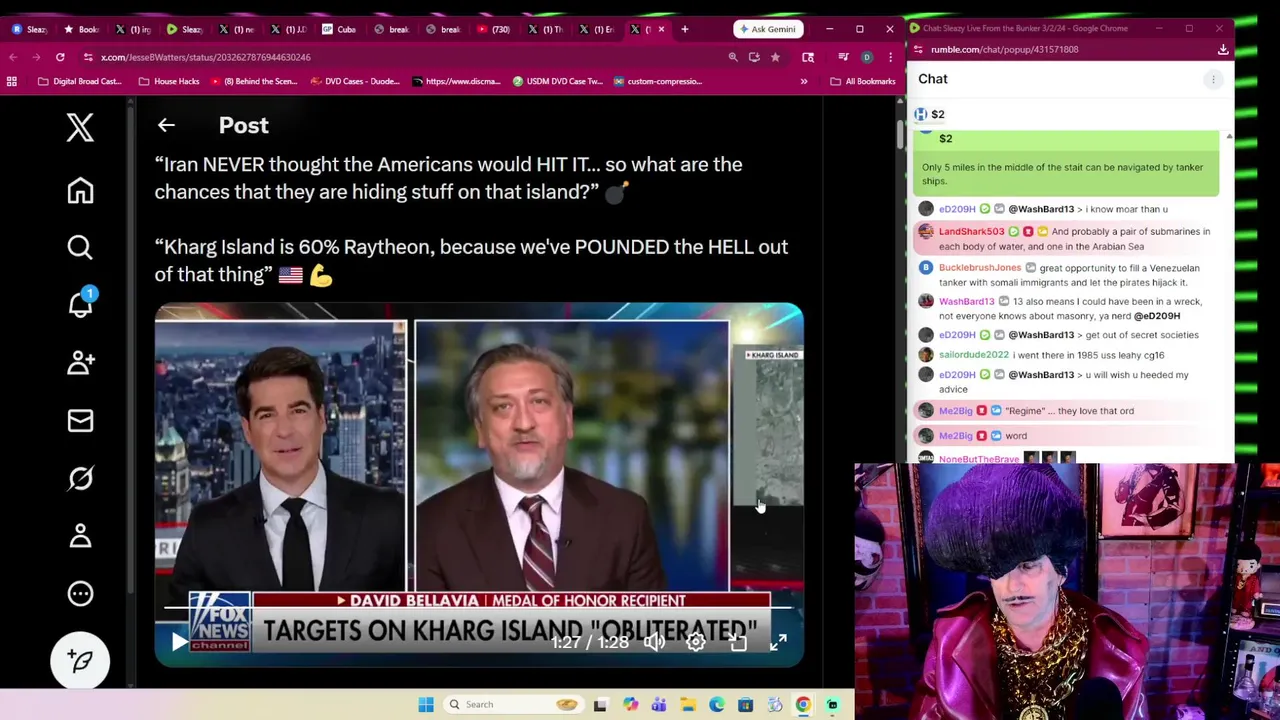1280x720 pixels.
Task: Click the x.com address bar
Action: (x=400, y=57)
